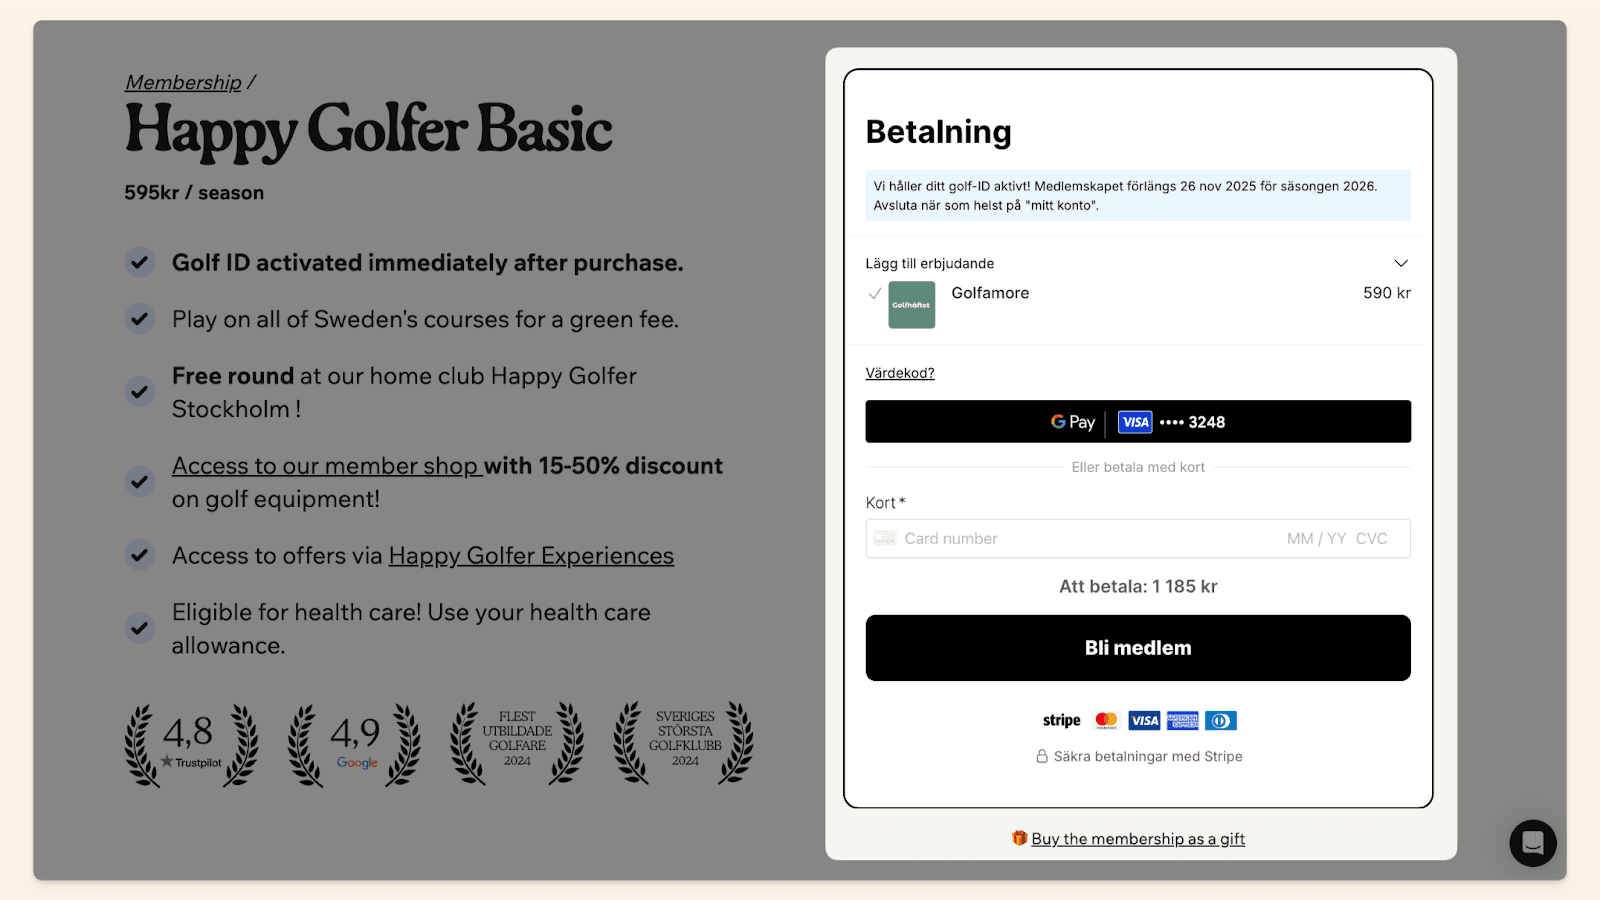1600x900 pixels.
Task: Click the golf-ID renewal info notice
Action: coord(1138,195)
